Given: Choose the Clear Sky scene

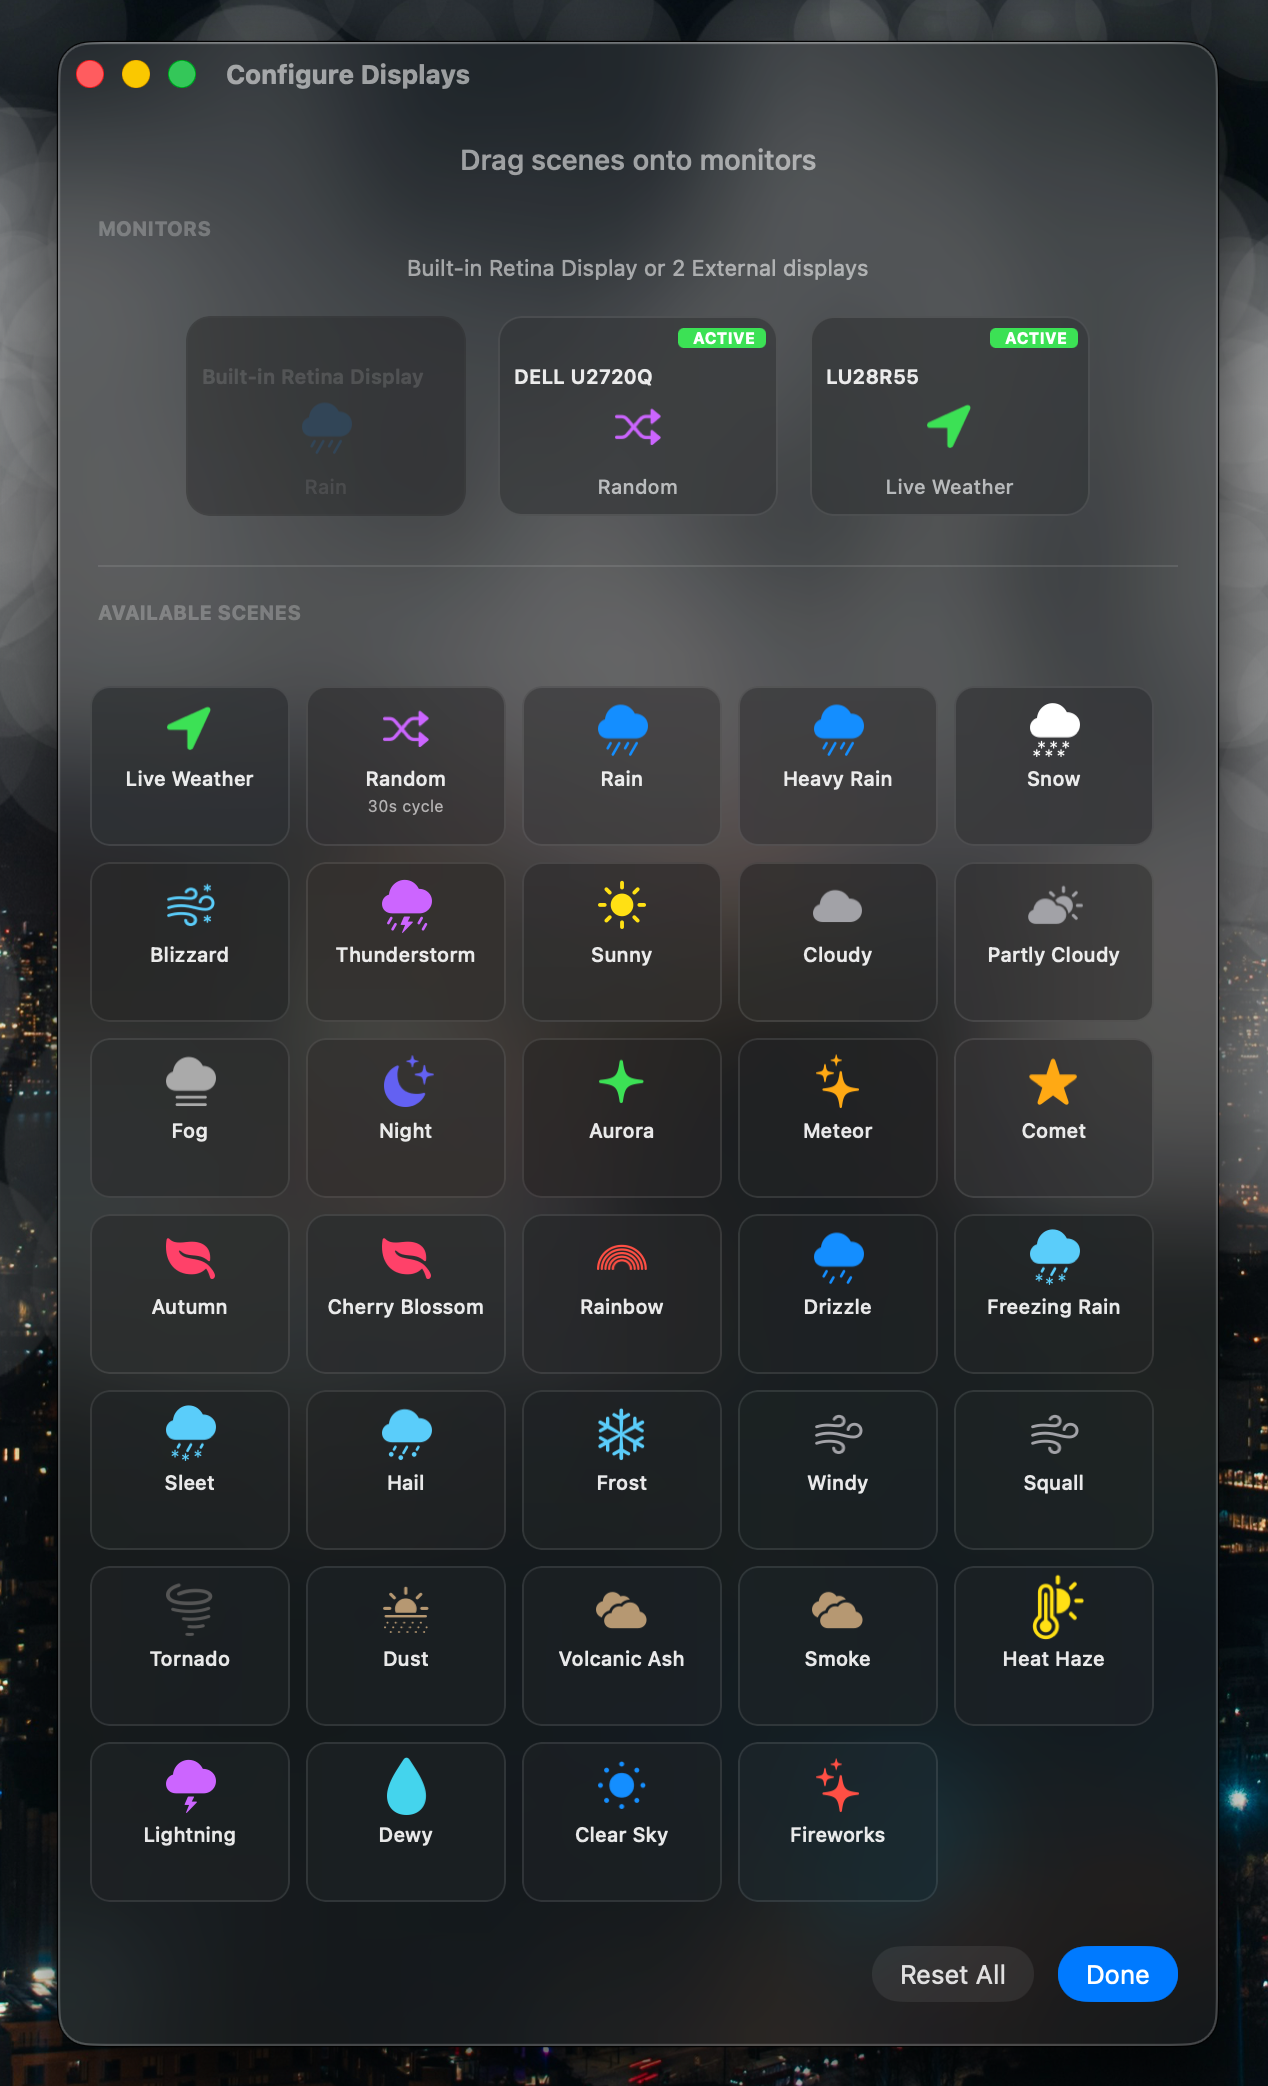Looking at the screenshot, I should tap(622, 1822).
